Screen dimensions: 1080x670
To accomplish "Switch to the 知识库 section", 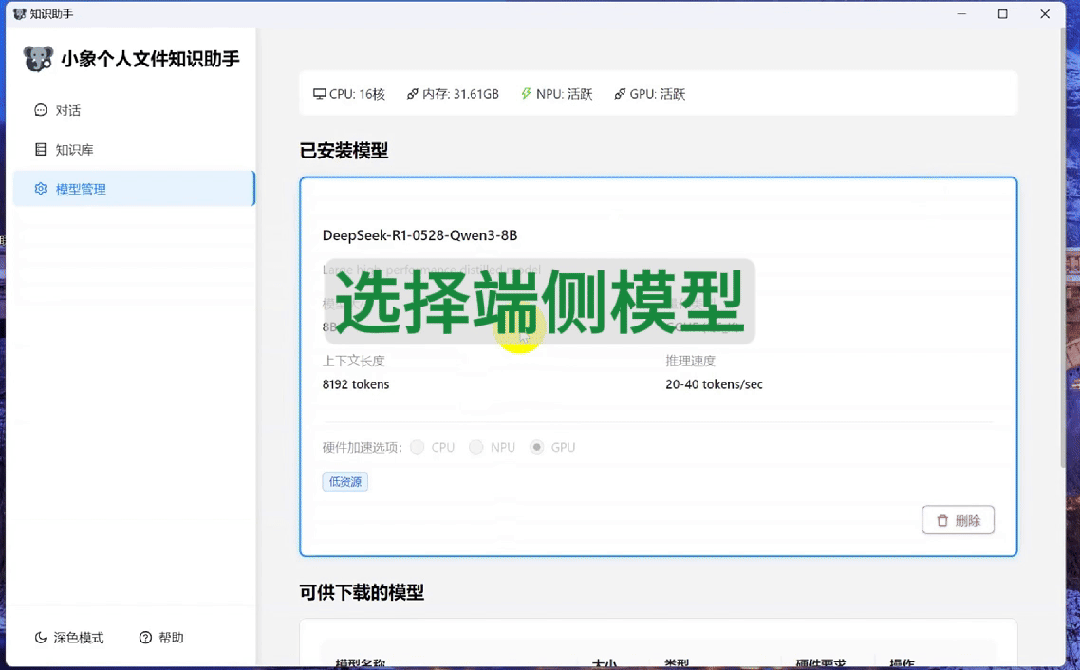I will pos(74,150).
